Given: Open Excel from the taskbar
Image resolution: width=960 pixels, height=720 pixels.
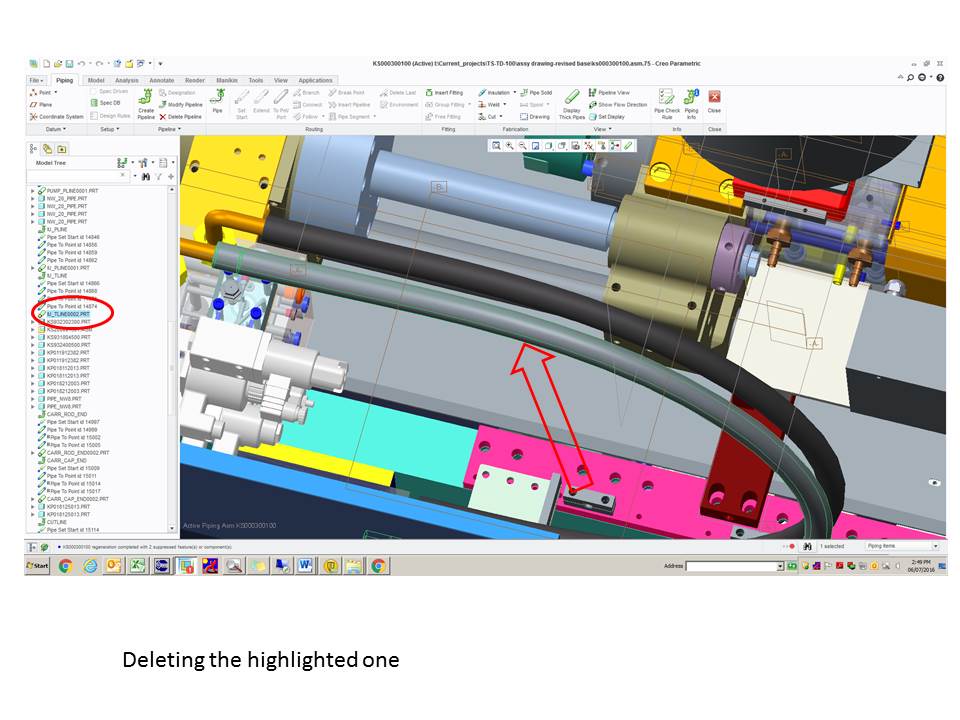Looking at the screenshot, I should pyautogui.click(x=137, y=566).
